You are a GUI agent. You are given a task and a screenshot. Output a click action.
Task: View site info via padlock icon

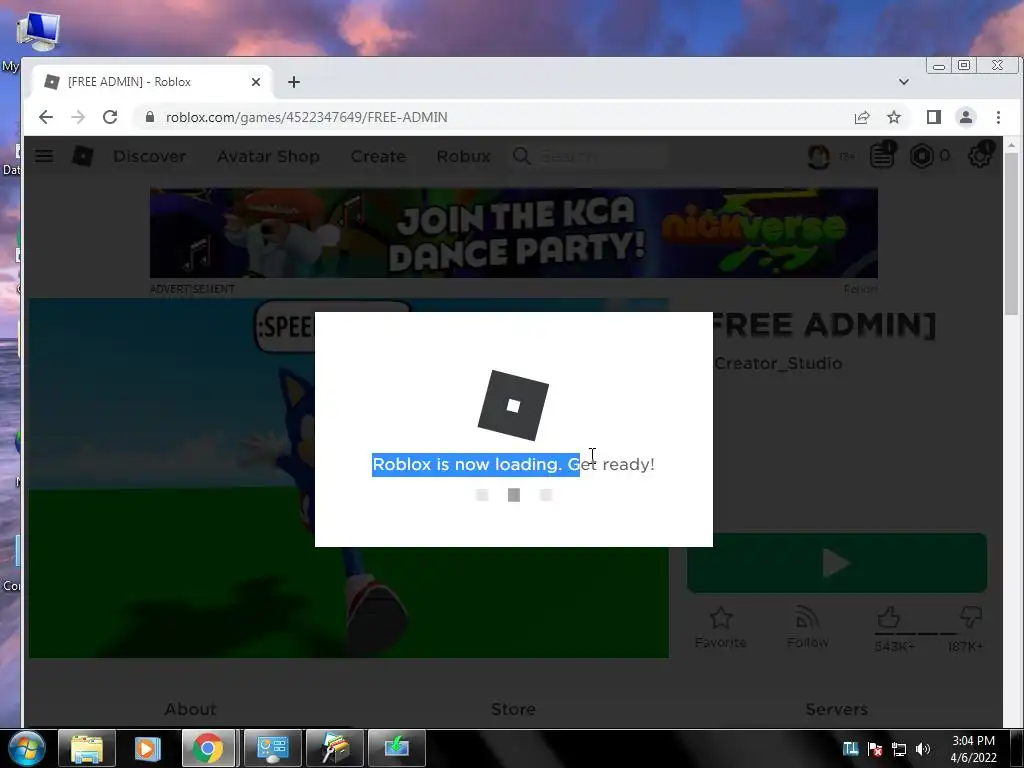150,117
